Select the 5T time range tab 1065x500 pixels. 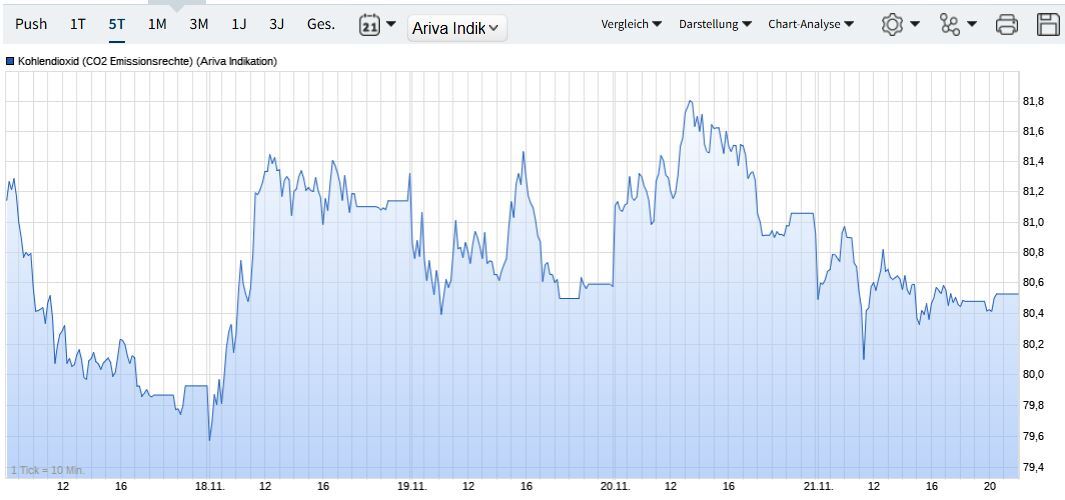[x=117, y=24]
